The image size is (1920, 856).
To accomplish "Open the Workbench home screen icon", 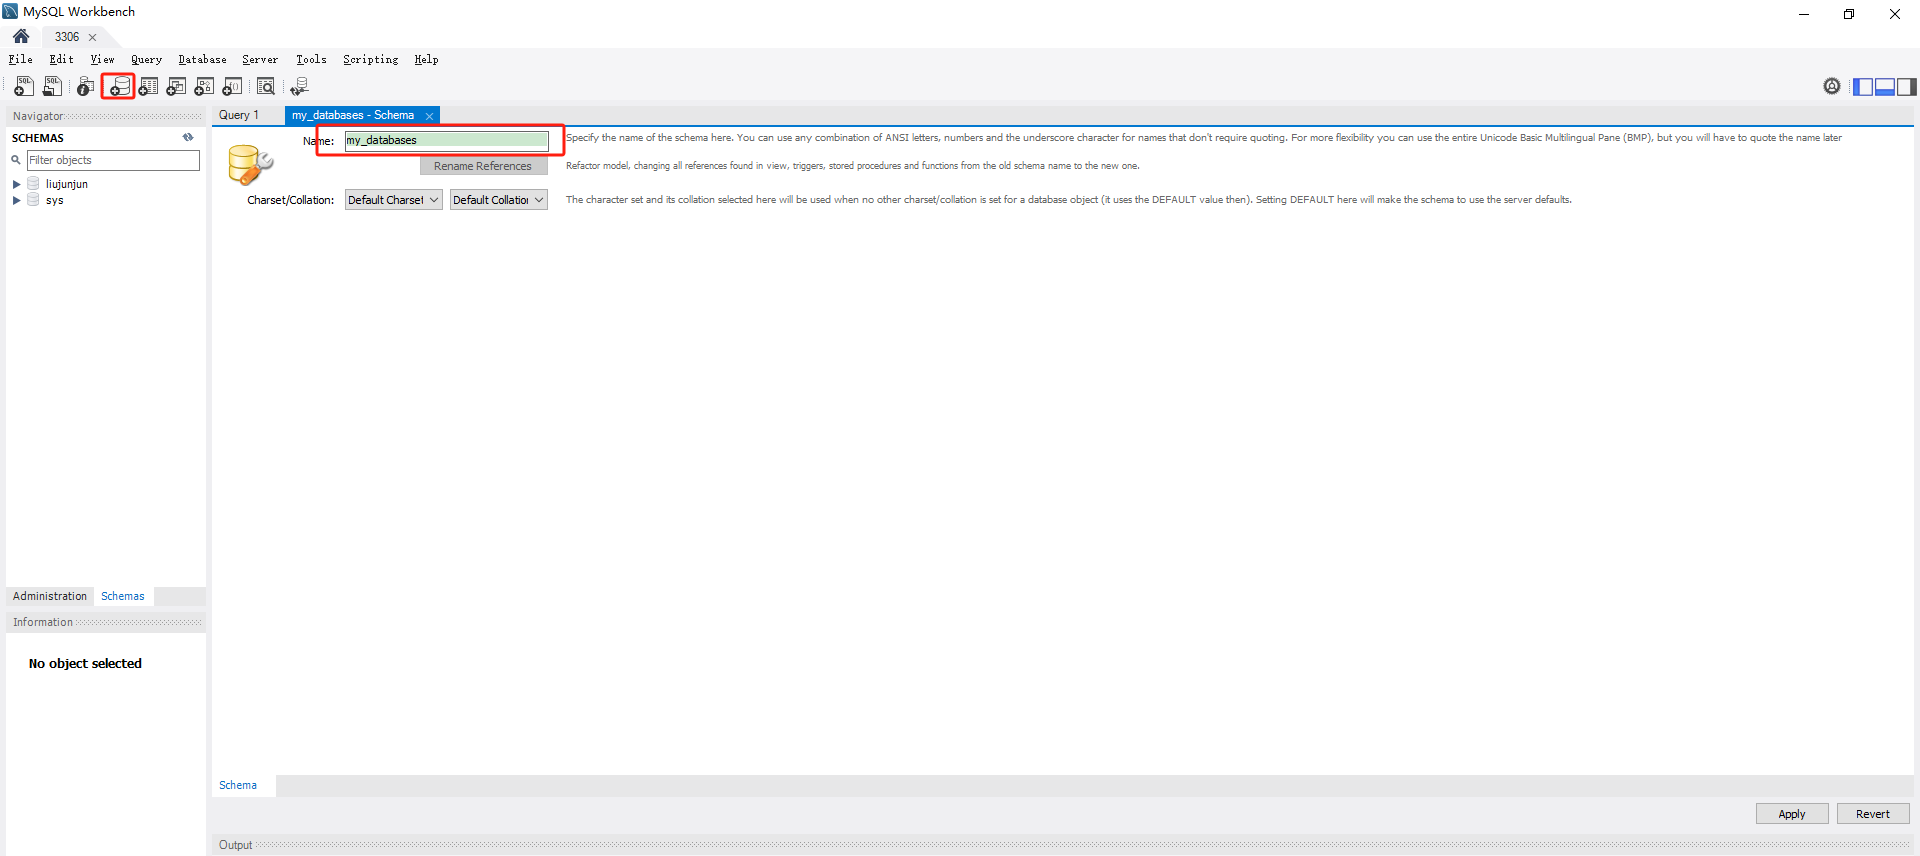I will point(21,37).
